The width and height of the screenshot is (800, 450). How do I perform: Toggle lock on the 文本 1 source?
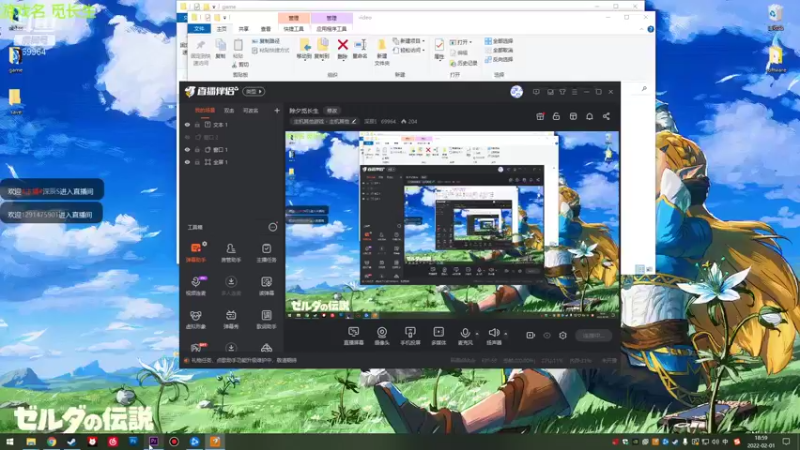197,124
